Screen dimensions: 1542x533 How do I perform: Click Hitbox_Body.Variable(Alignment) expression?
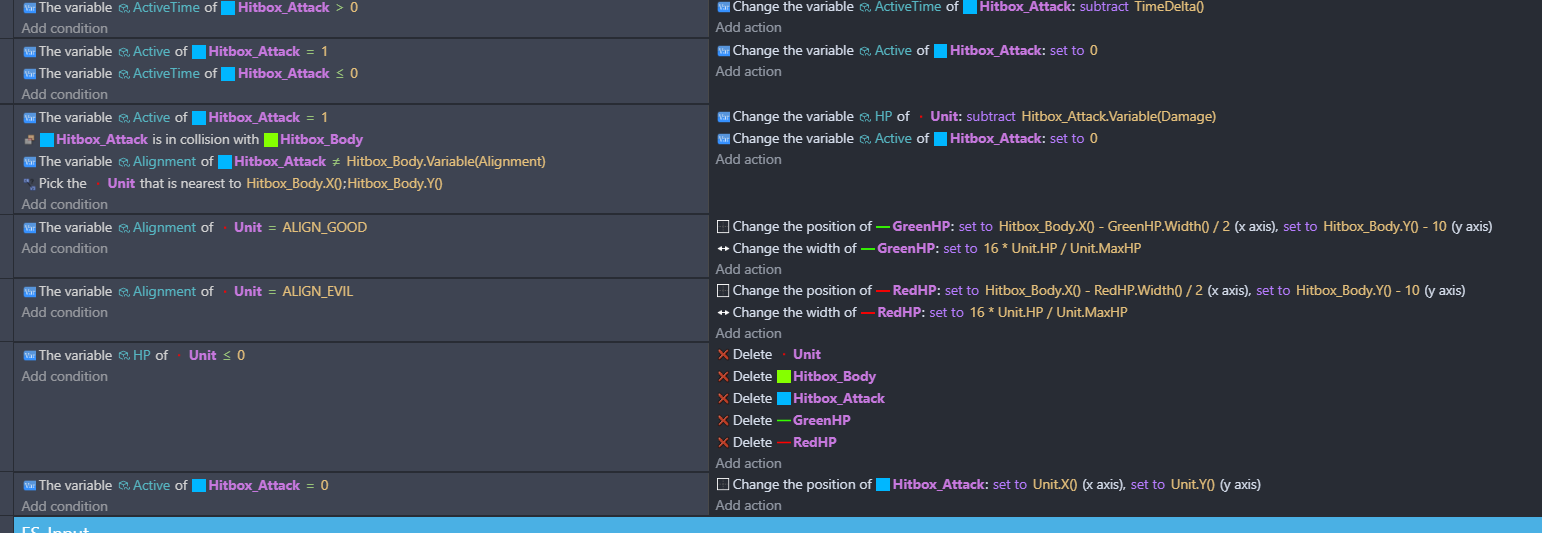446,161
